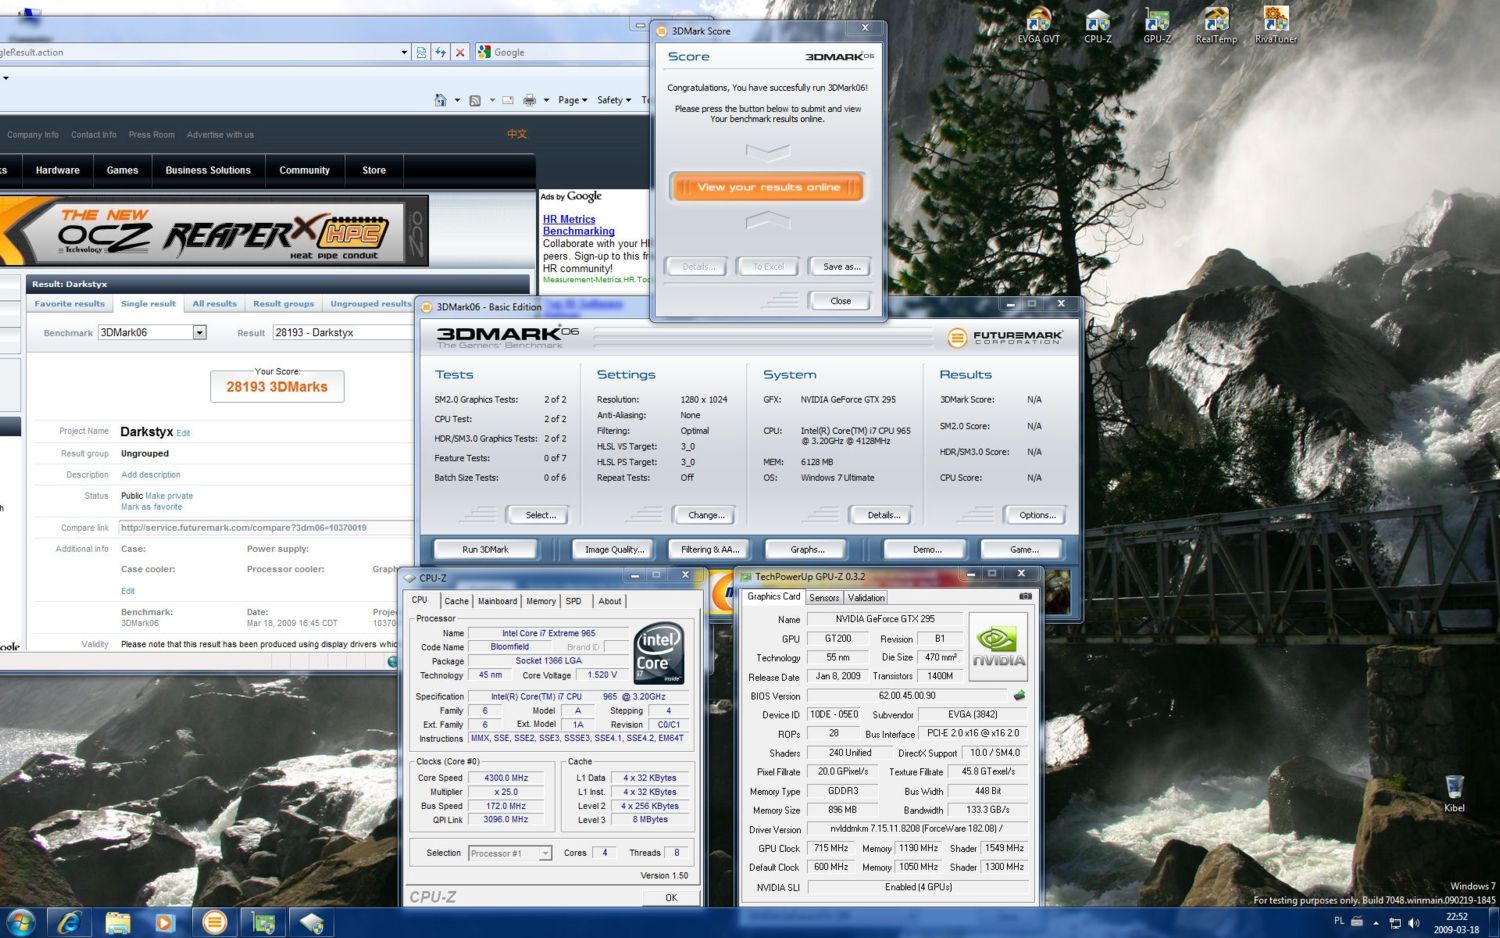Switch to CPU-Z Mainboard tab
Screen dimensions: 1500x938
(x=497, y=601)
